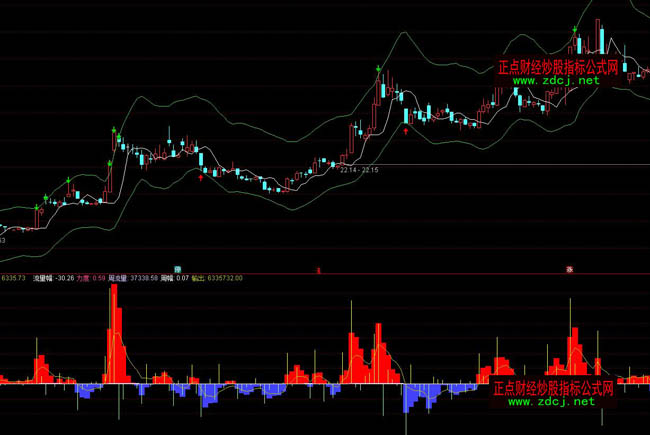Click the rightmost red marker on the divider bar
This screenshot has width=650, height=435.
click(569, 269)
